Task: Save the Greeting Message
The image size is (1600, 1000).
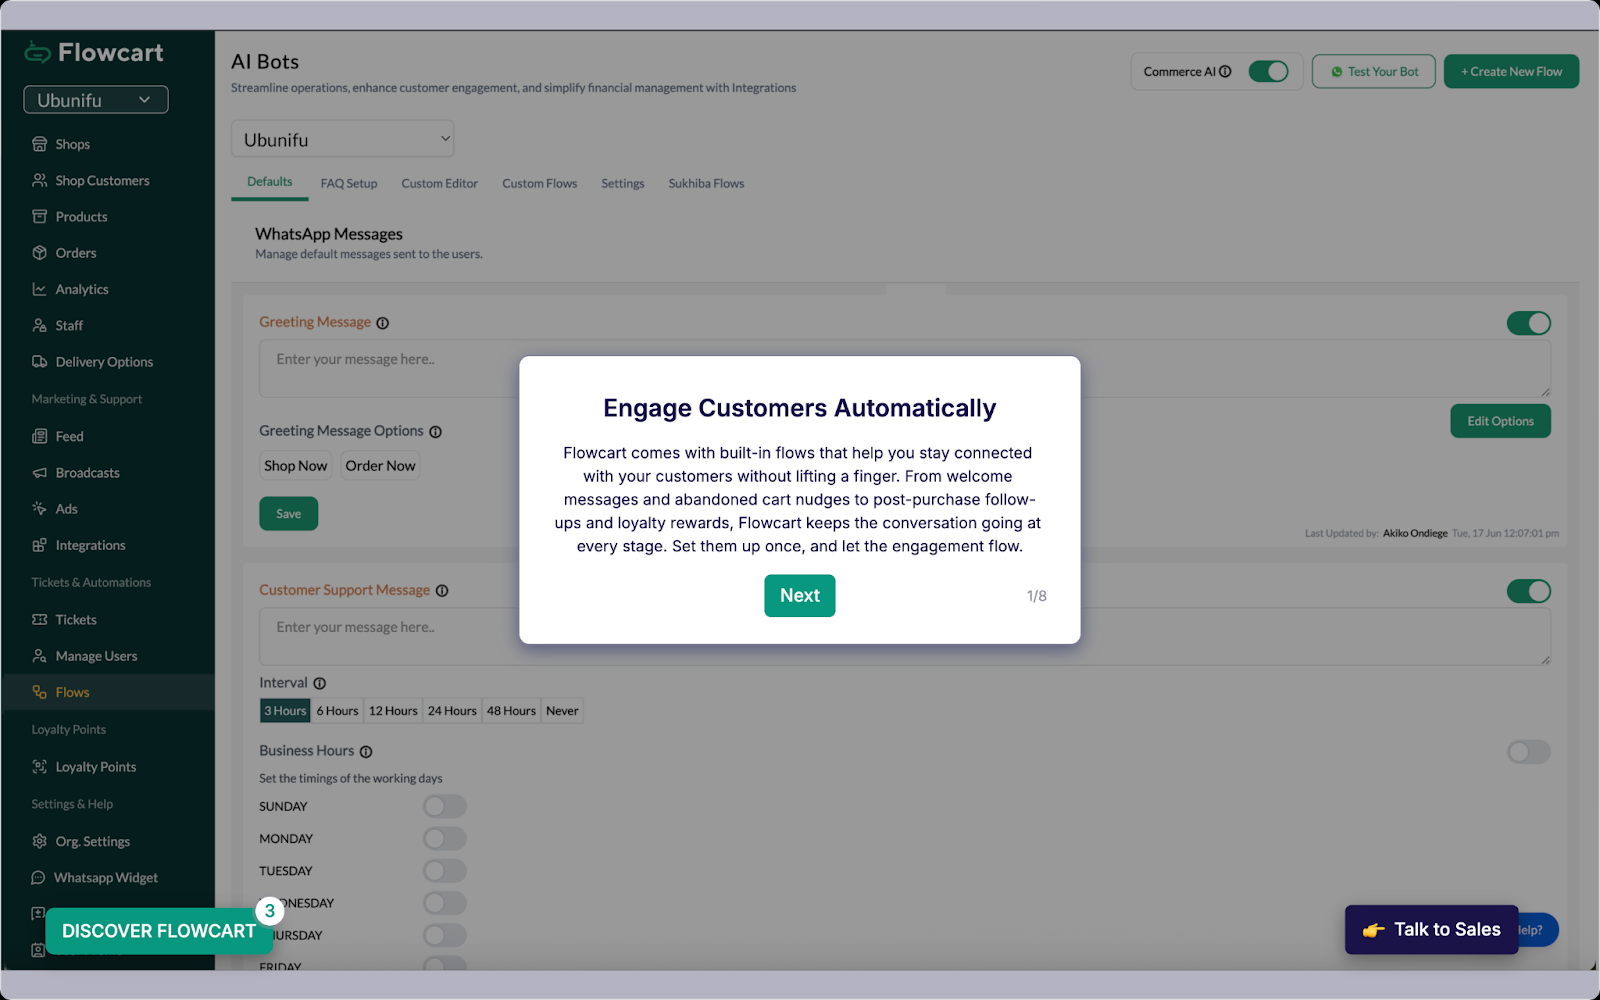Action: click(x=289, y=514)
